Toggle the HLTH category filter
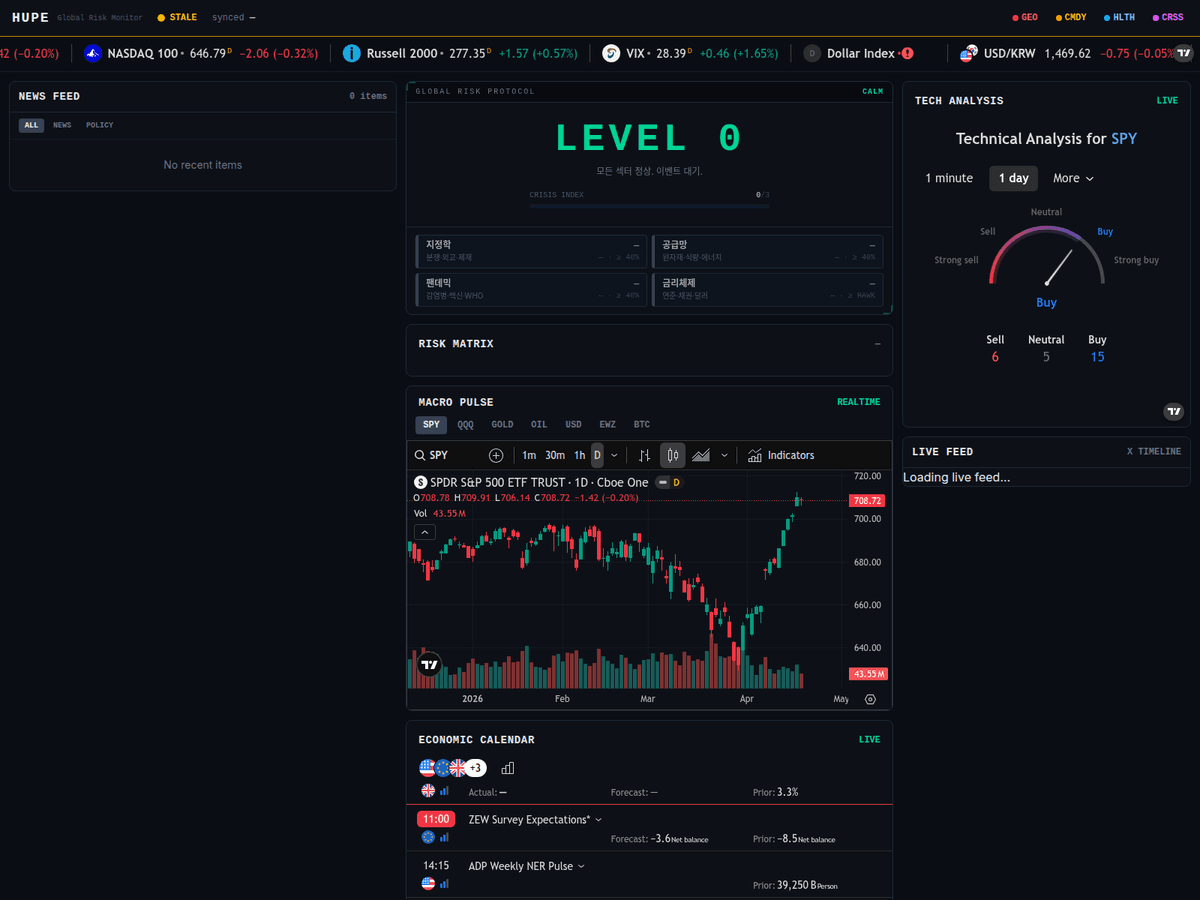This screenshot has width=1200, height=900. click(1119, 17)
